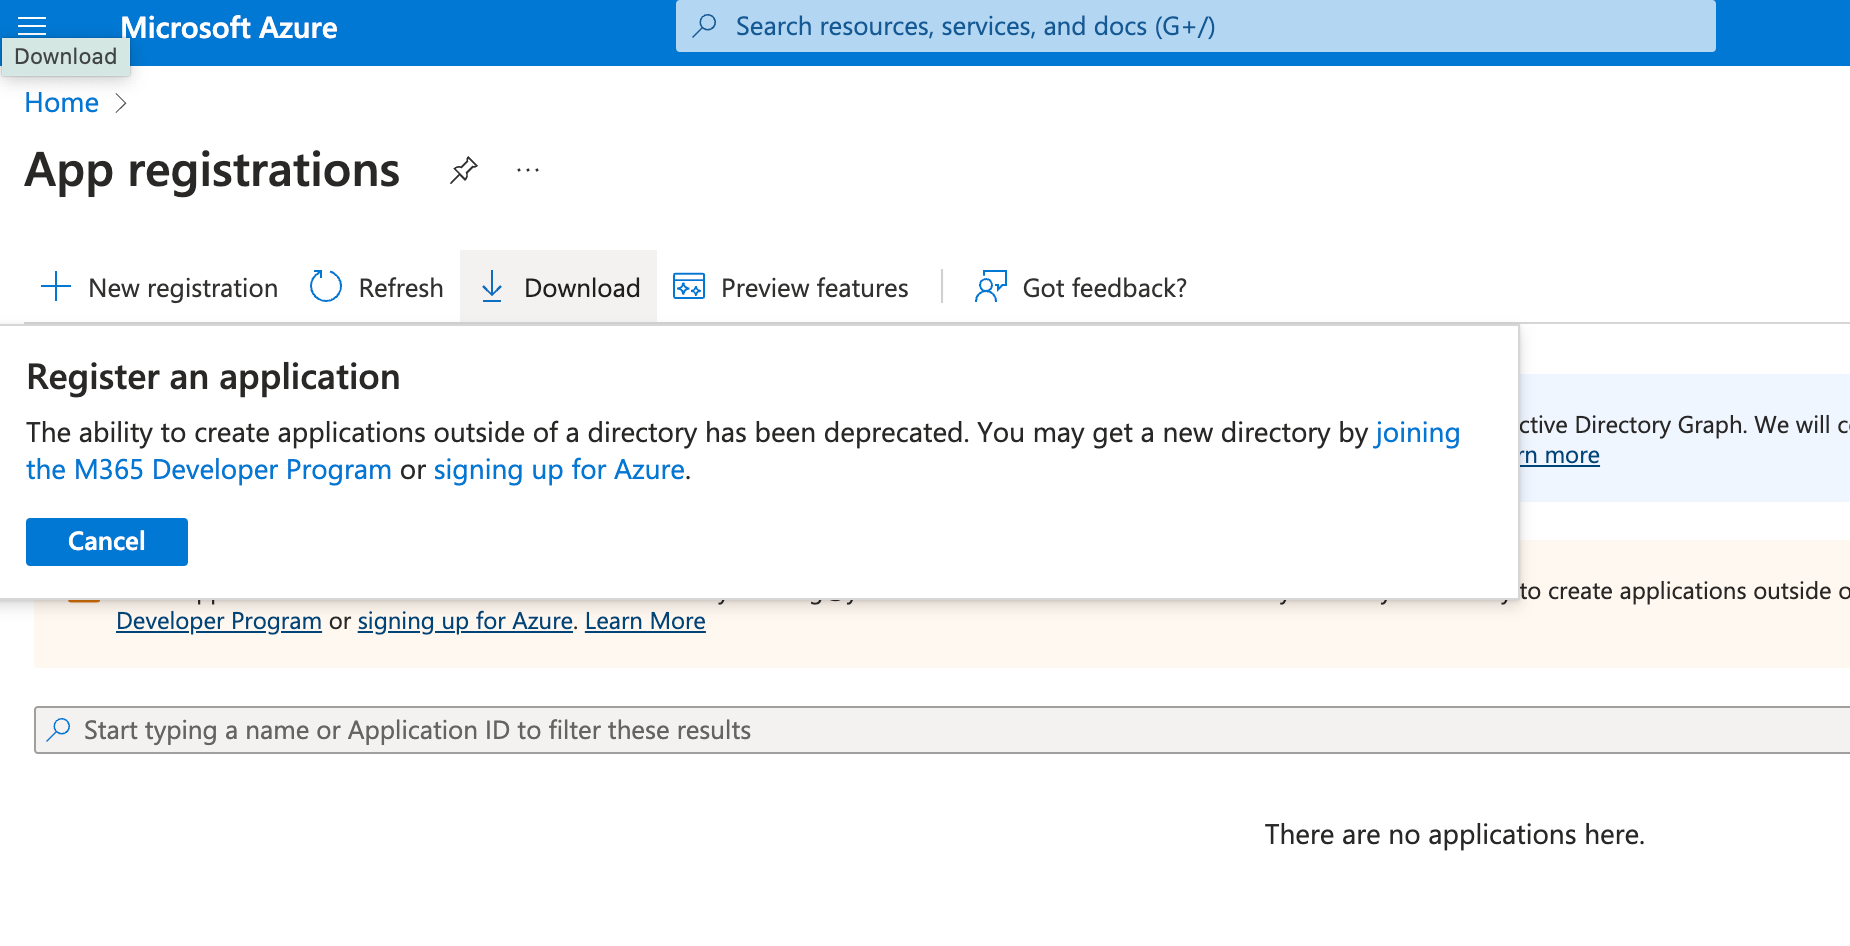Focus the search resources, services, and docs box
The width and height of the screenshot is (1850, 946).
coord(1195,26)
